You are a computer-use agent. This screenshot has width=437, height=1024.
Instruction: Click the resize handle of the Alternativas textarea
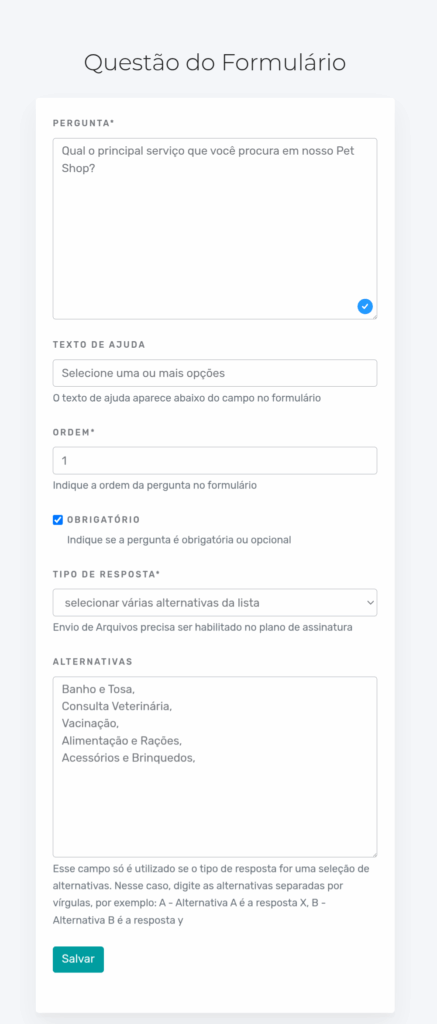pyautogui.click(x=373, y=854)
